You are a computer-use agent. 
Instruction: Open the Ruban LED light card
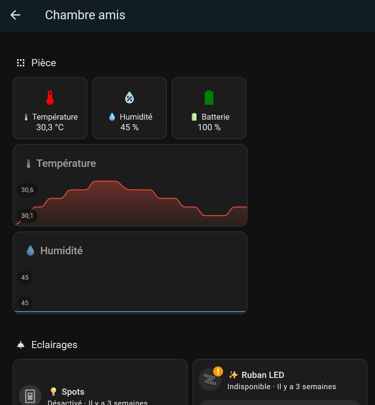click(x=280, y=382)
